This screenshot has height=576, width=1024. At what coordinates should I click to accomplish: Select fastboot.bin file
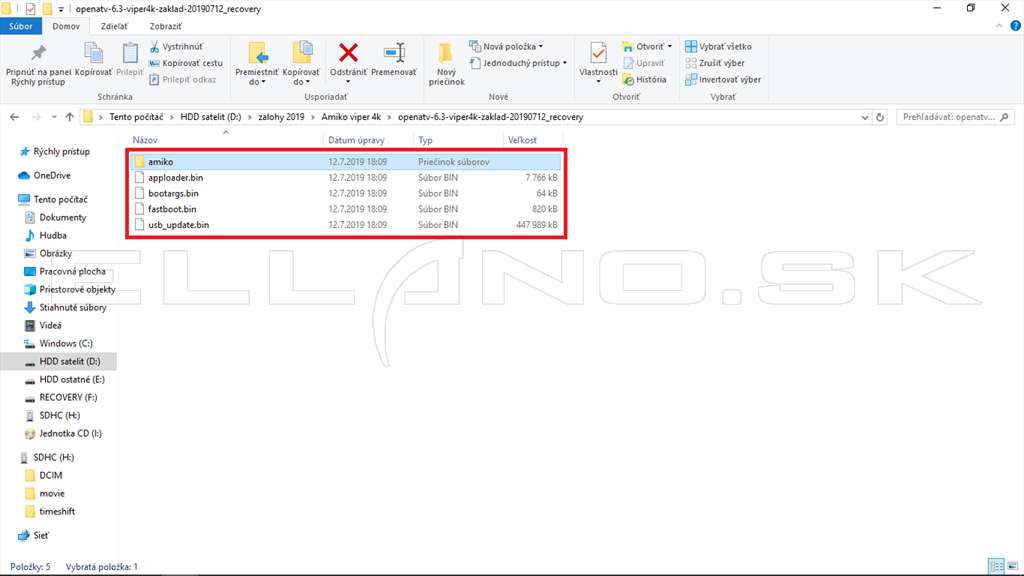pos(345,208)
